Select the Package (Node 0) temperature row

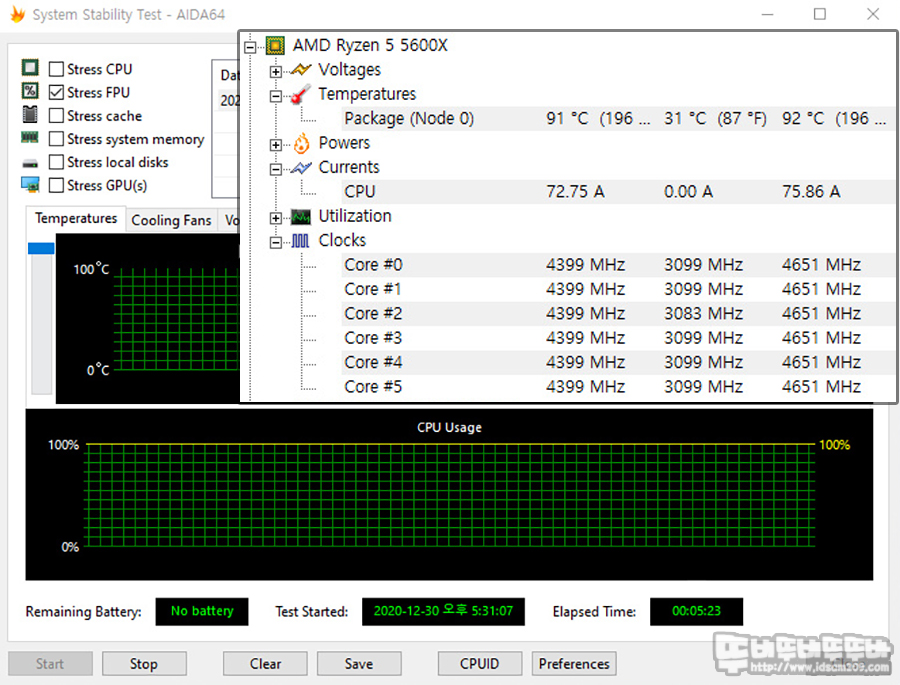[x=618, y=119]
